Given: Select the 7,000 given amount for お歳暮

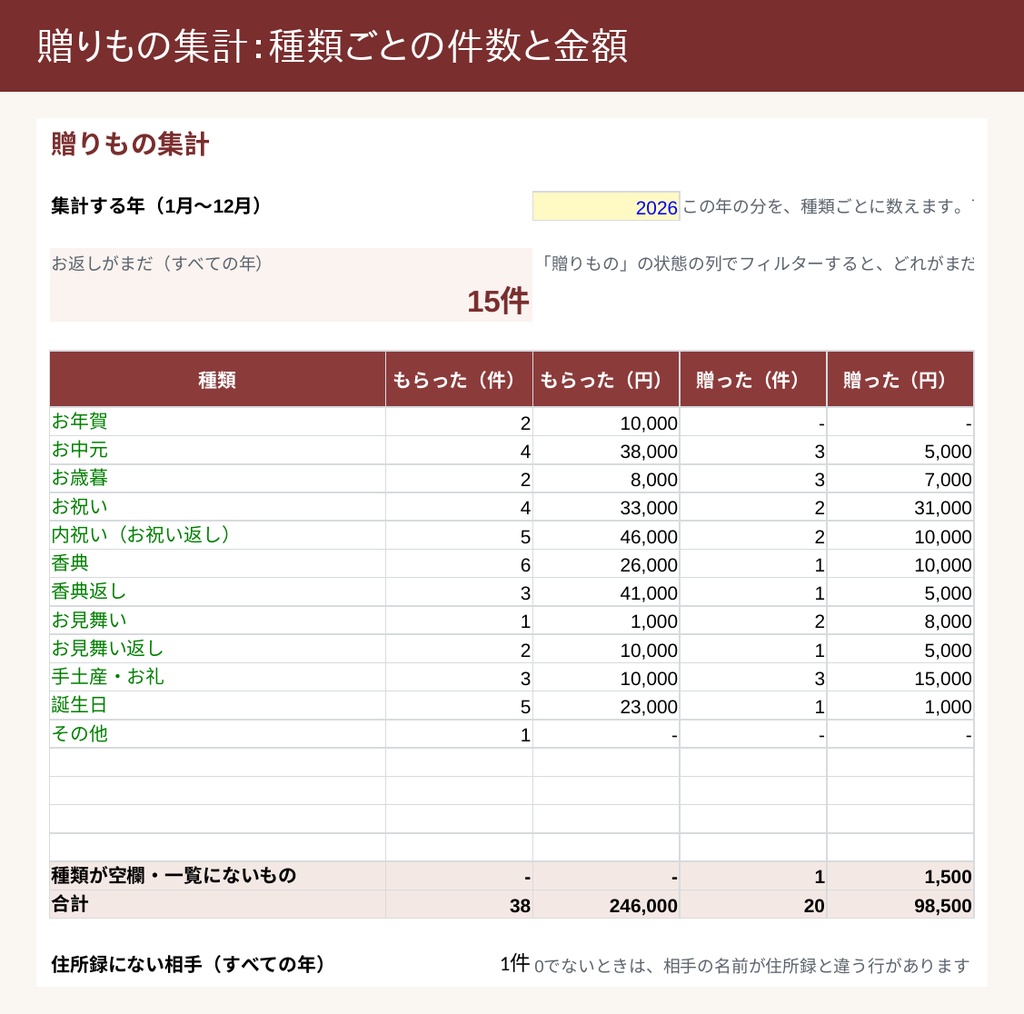Looking at the screenshot, I should coord(900,479).
